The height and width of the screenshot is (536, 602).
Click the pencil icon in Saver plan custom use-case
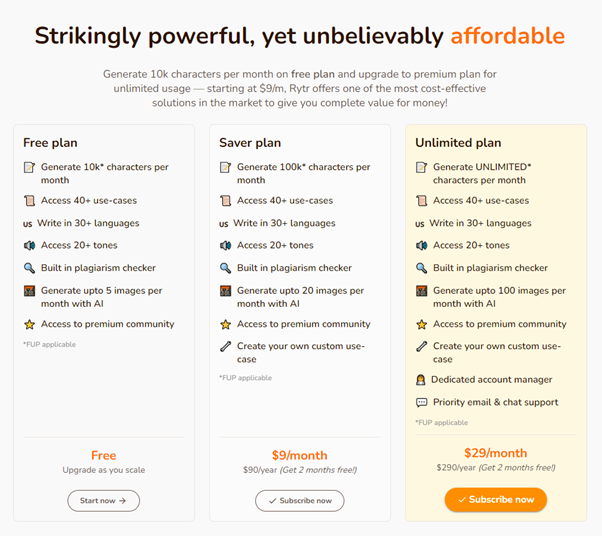point(225,346)
